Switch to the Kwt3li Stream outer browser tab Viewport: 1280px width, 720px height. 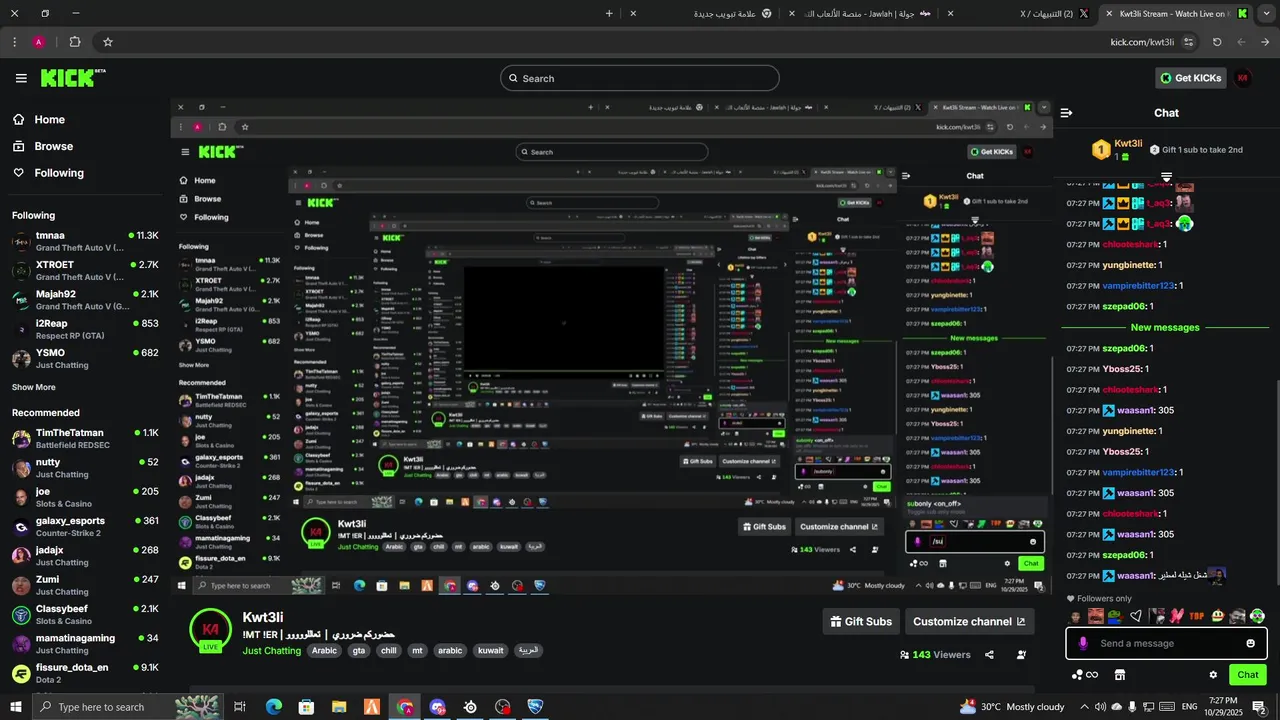pos(1171,14)
